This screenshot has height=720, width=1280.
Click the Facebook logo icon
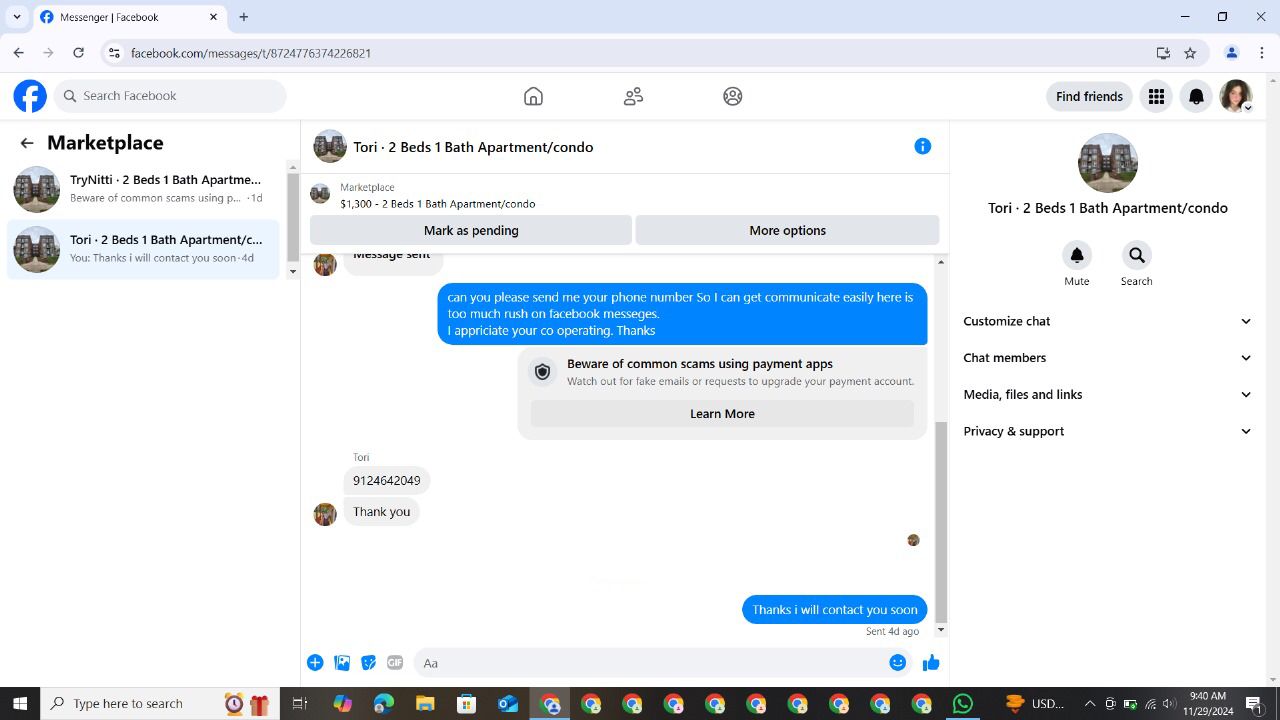[30, 96]
